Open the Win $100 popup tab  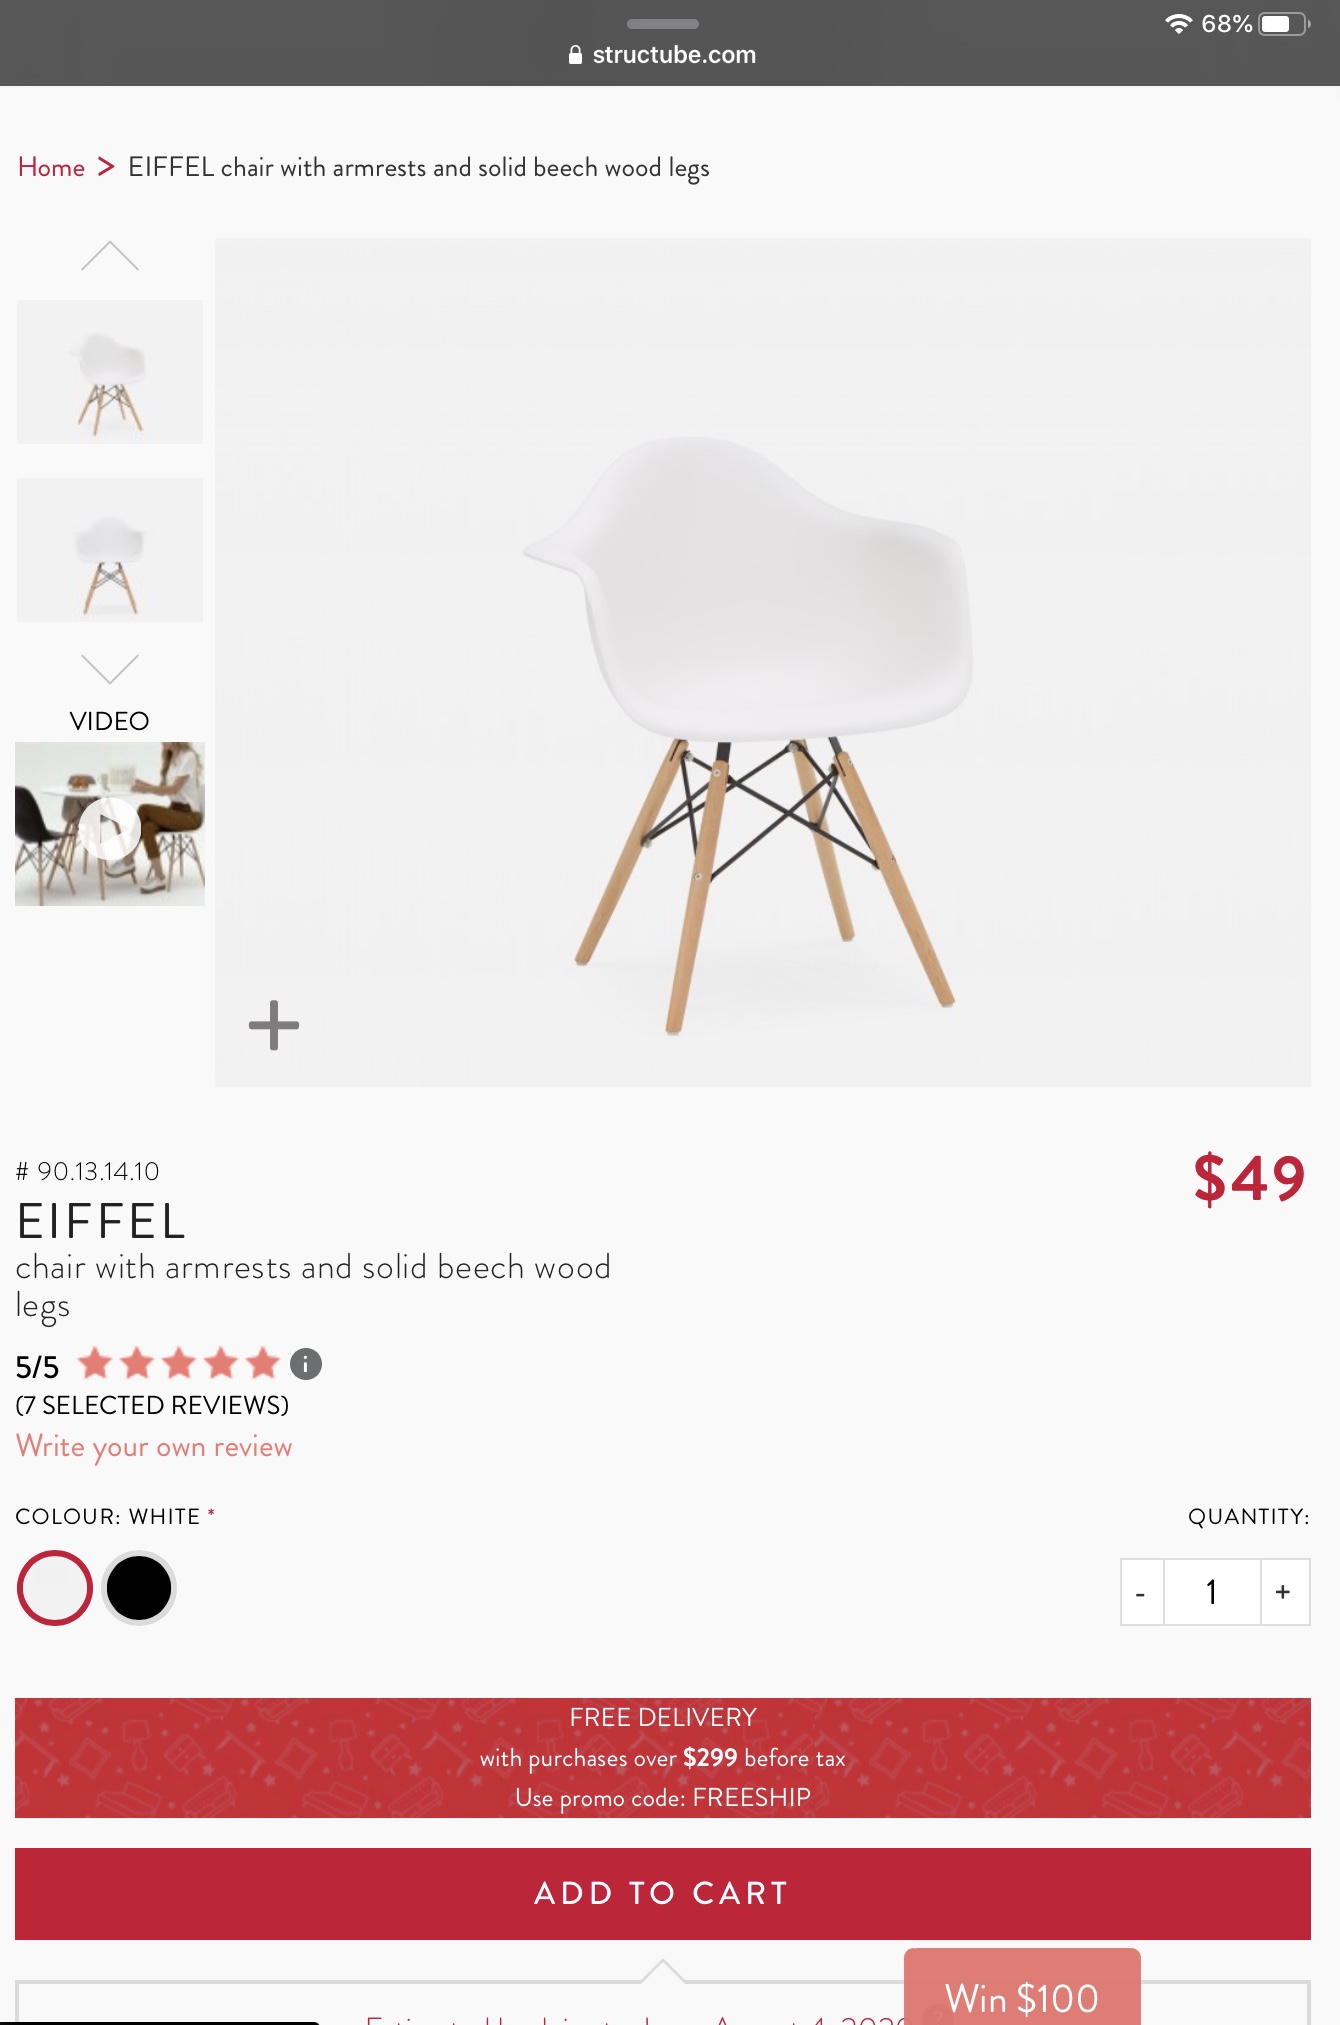[x=1022, y=1988]
